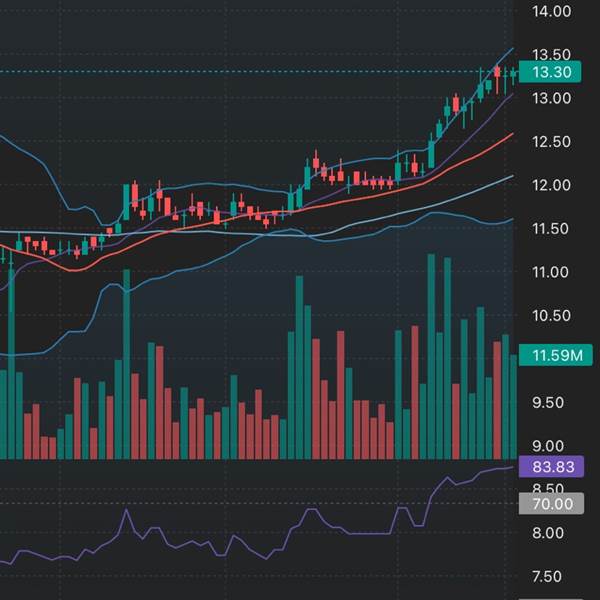Click the 13.00 price axis label
Viewport: 600px width, 600px height.
point(551,98)
